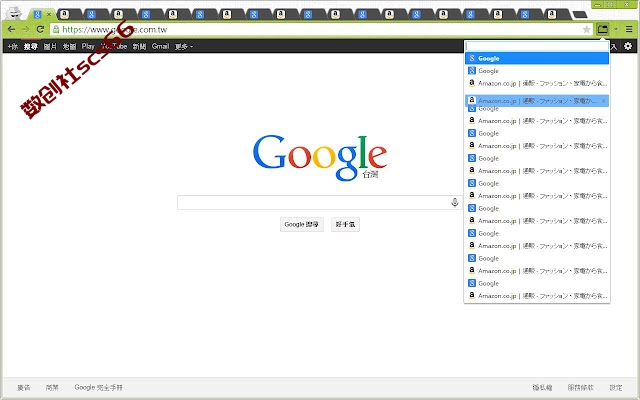Click the green padlock in address bar
Viewport: 640px width, 400px height.
[x=56, y=29]
